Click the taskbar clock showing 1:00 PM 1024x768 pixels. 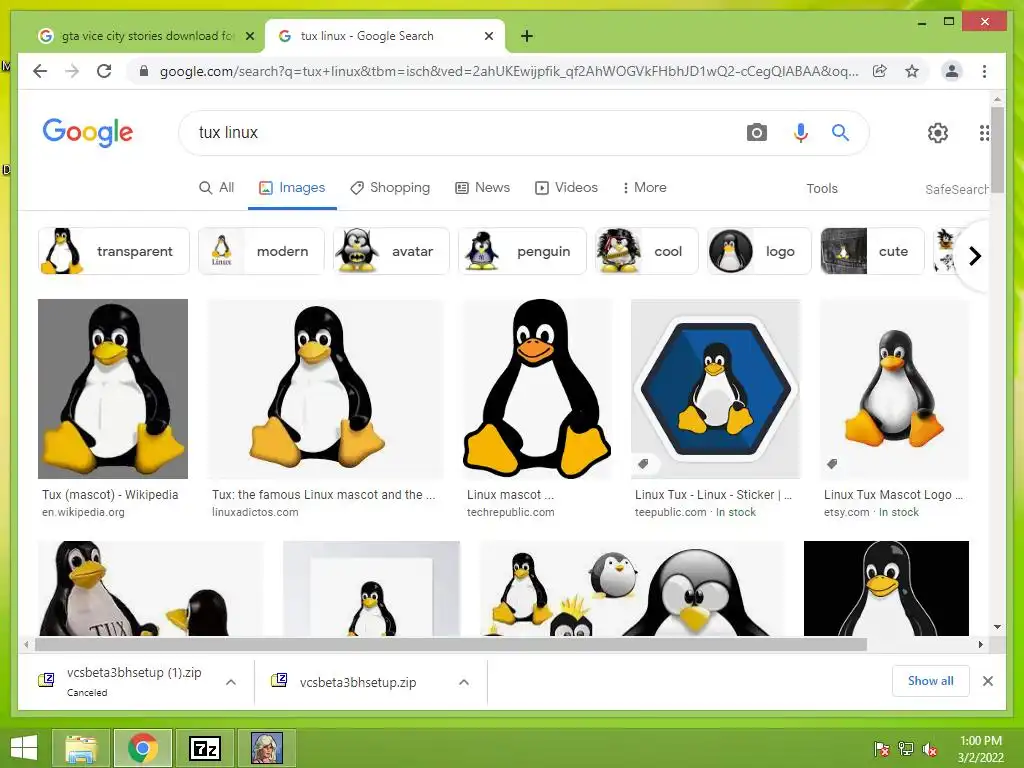pos(980,748)
